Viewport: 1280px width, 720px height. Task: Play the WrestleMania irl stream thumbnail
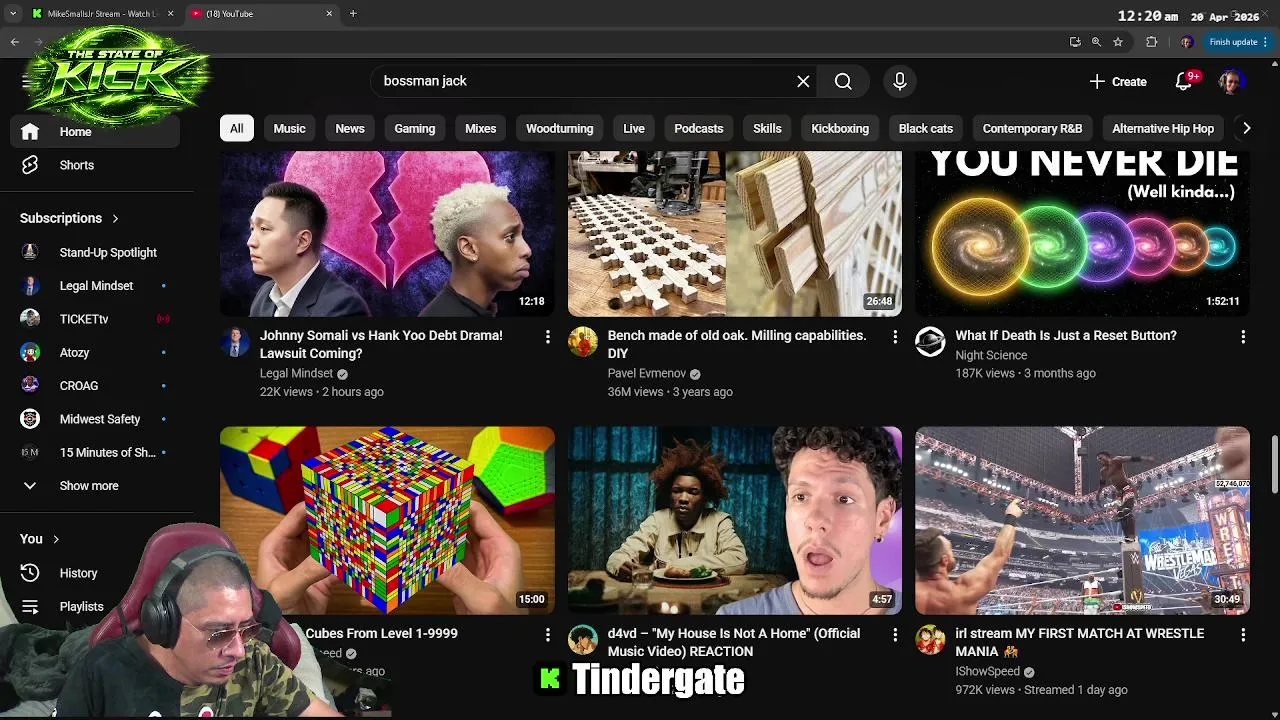pos(1082,520)
